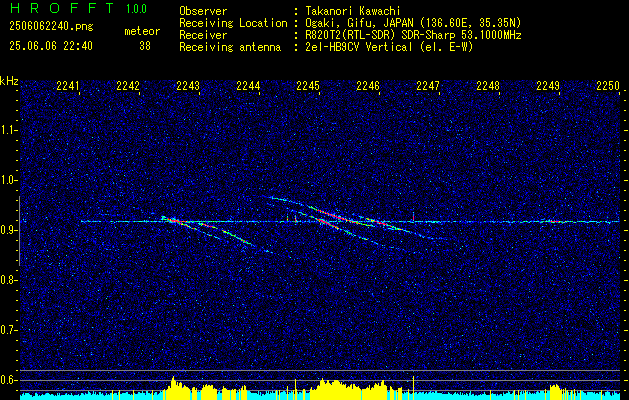Click the 1.0 frequency axis label

(10, 180)
